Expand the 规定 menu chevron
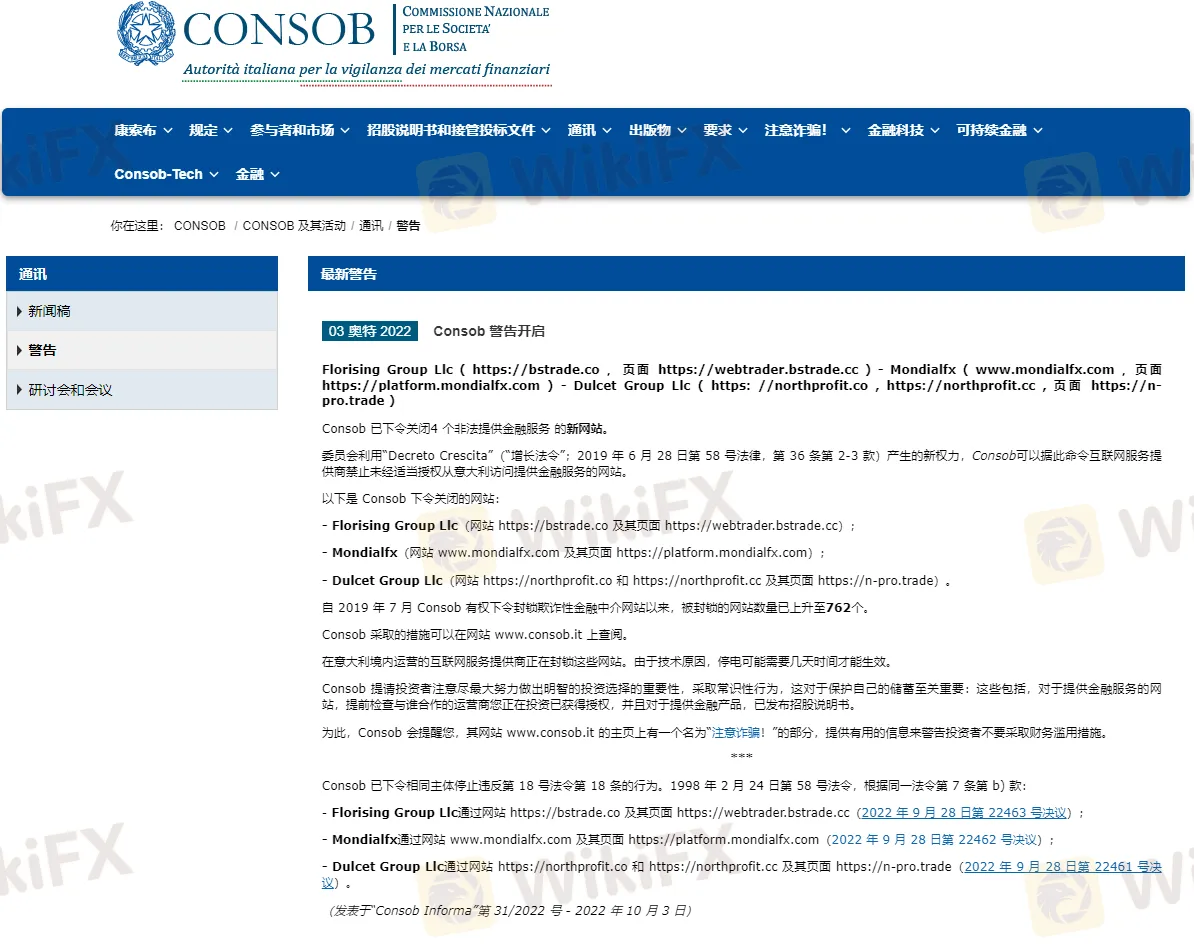This screenshot has height=945, width=1194. 228,131
